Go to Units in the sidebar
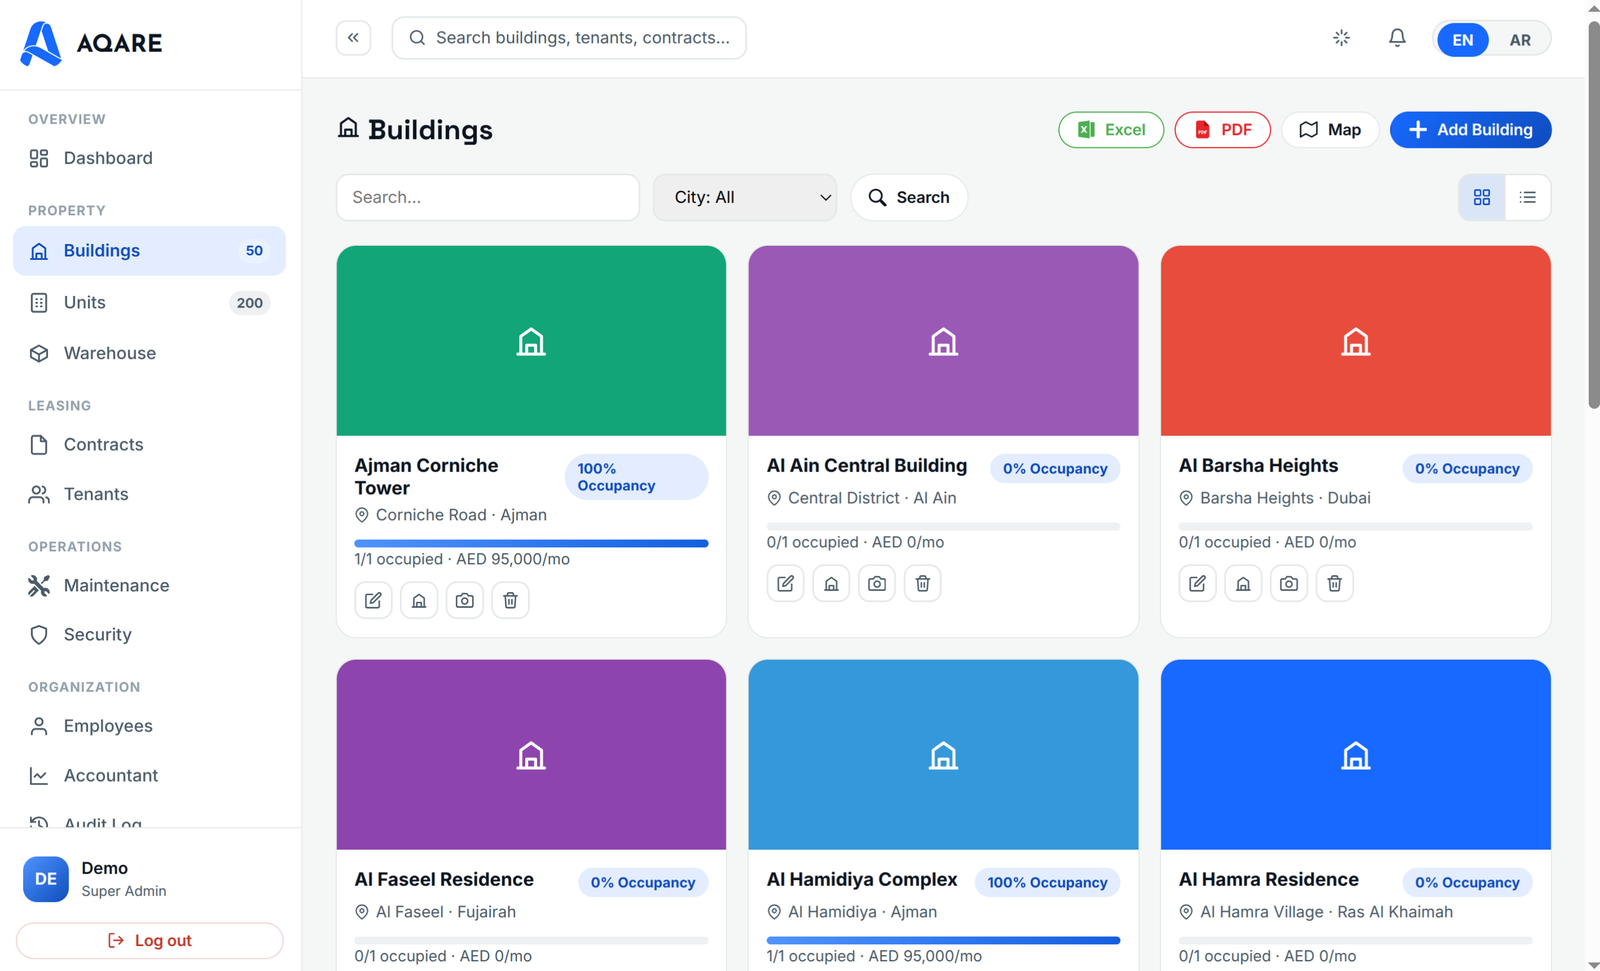 tap(150, 303)
